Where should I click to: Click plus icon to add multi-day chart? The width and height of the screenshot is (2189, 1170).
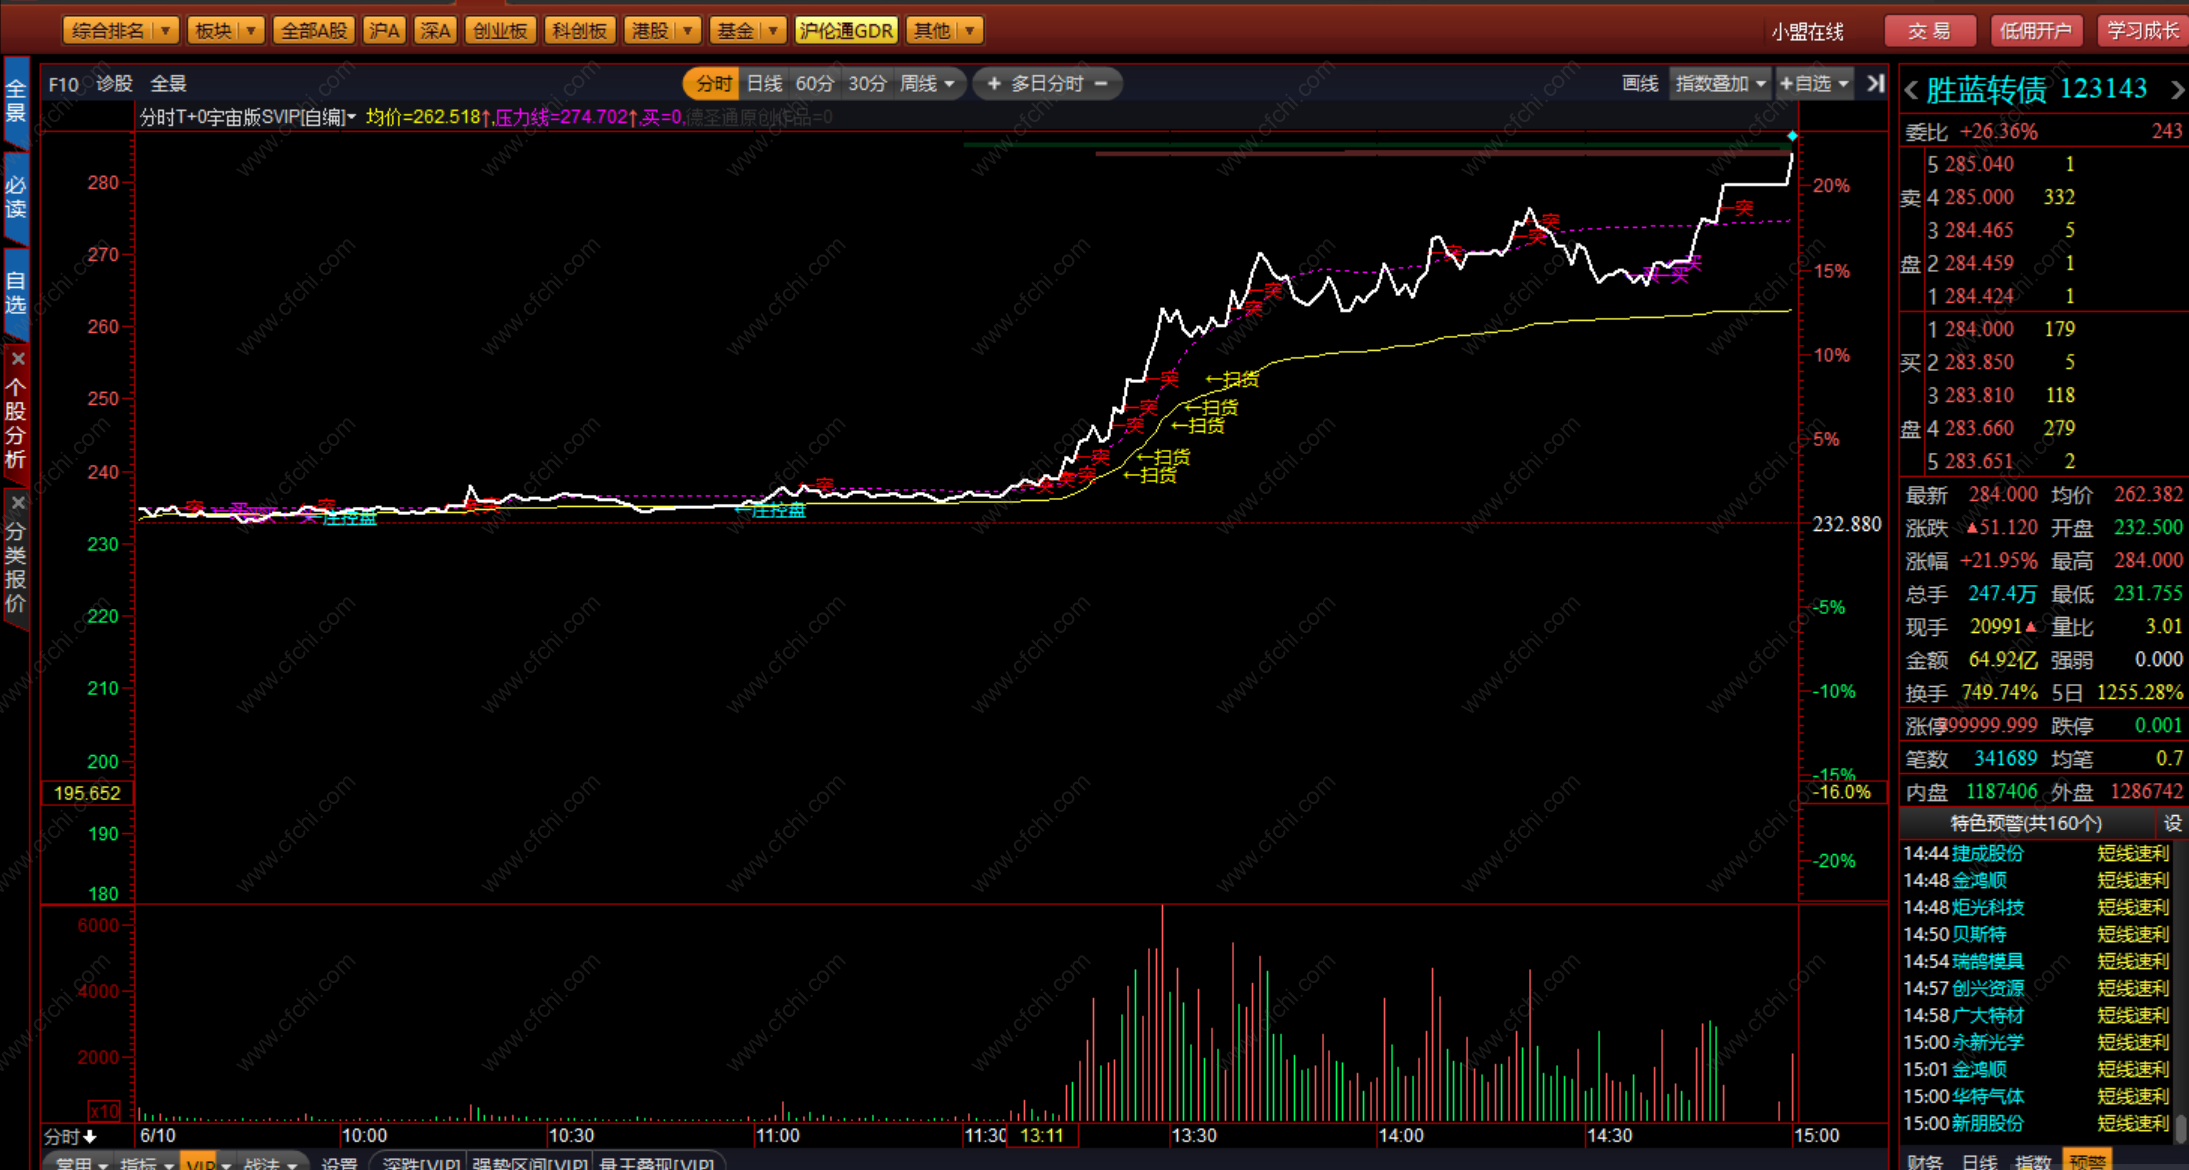[x=993, y=84]
